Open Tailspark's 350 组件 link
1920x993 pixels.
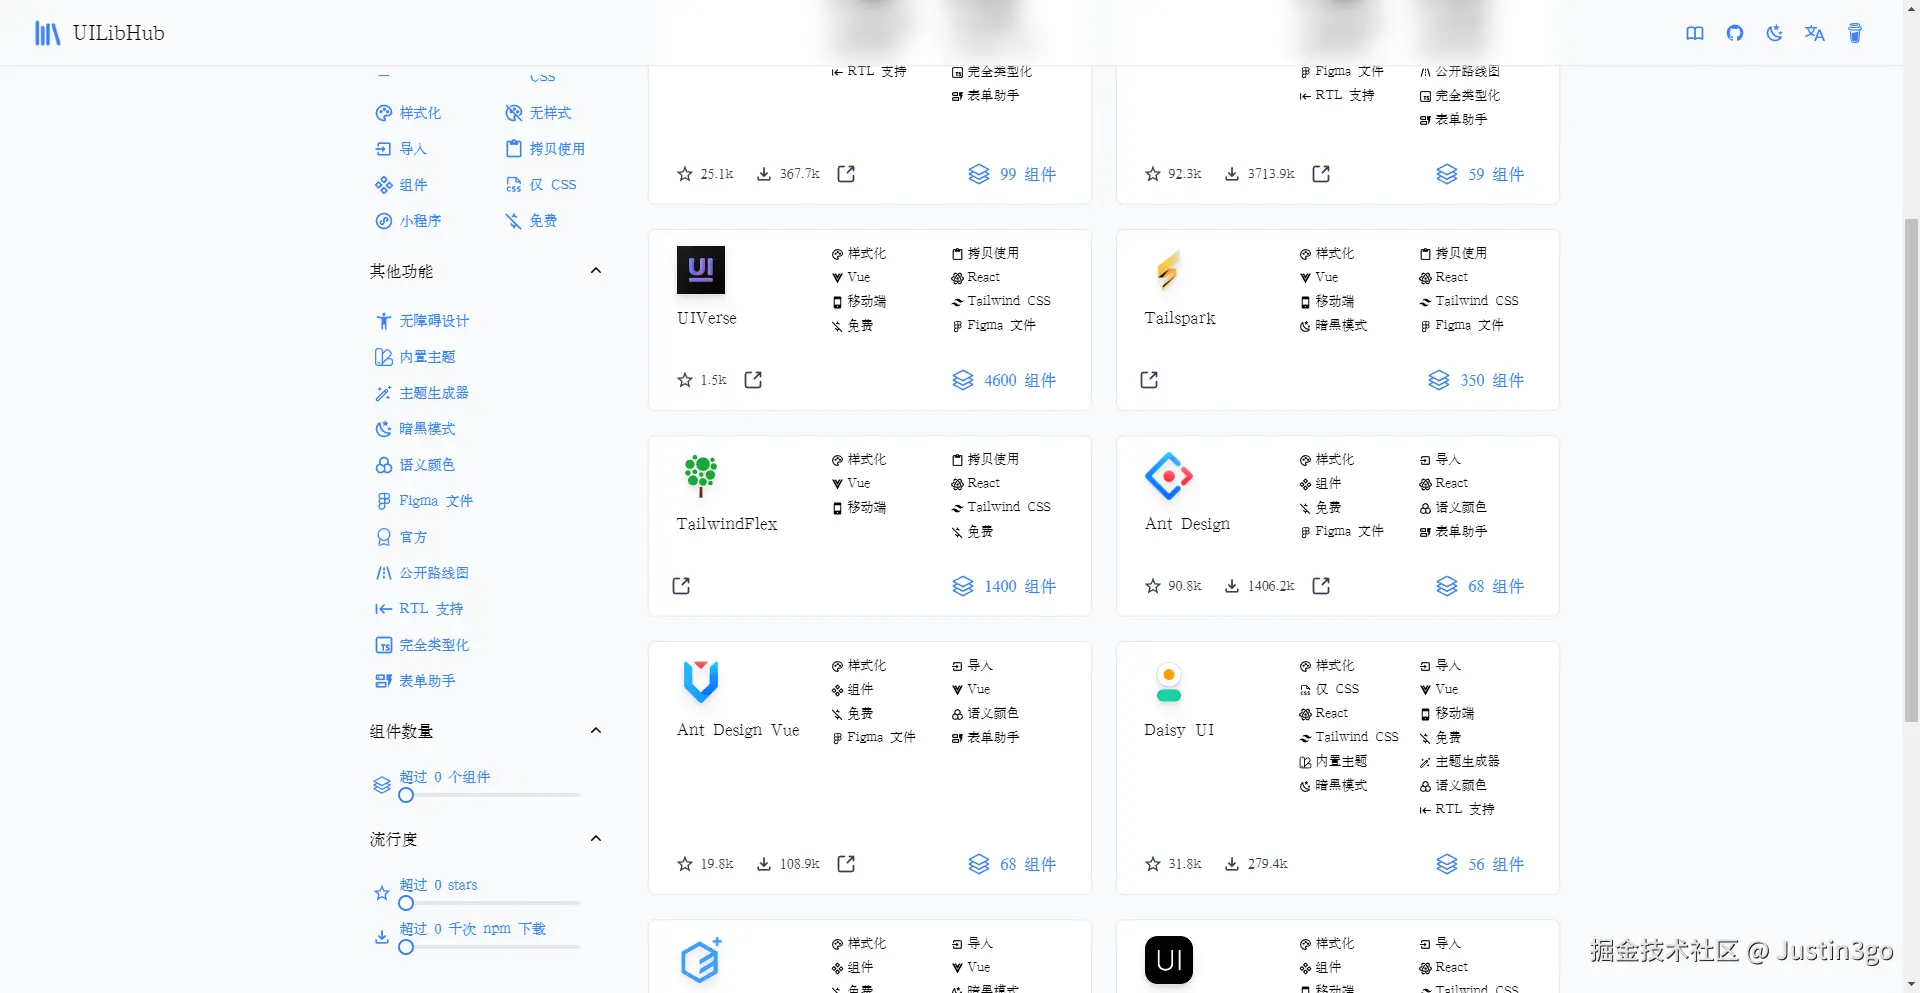(x=1476, y=380)
